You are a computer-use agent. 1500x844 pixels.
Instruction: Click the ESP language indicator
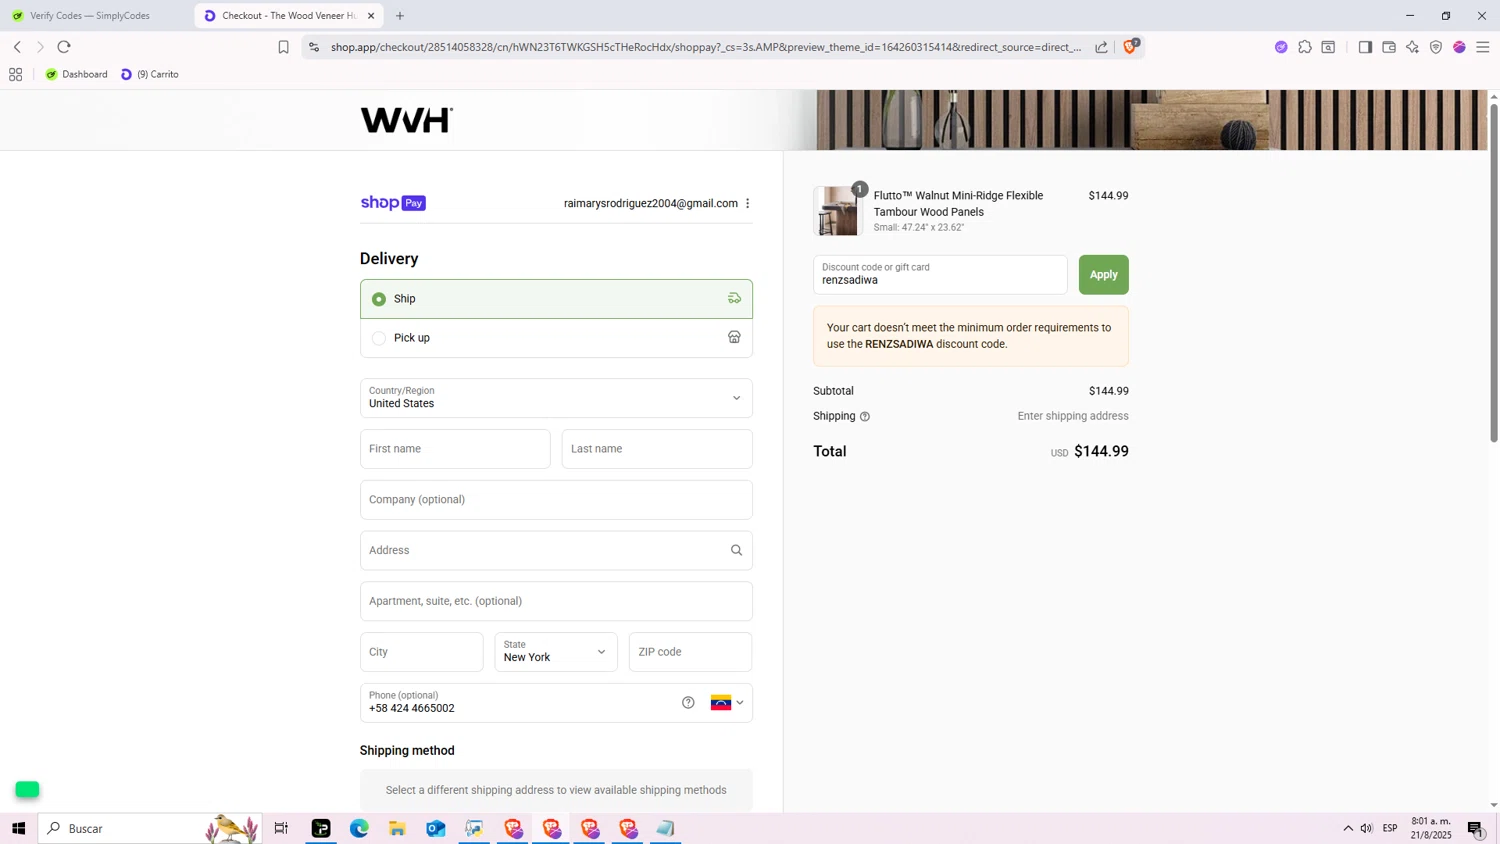(x=1390, y=828)
